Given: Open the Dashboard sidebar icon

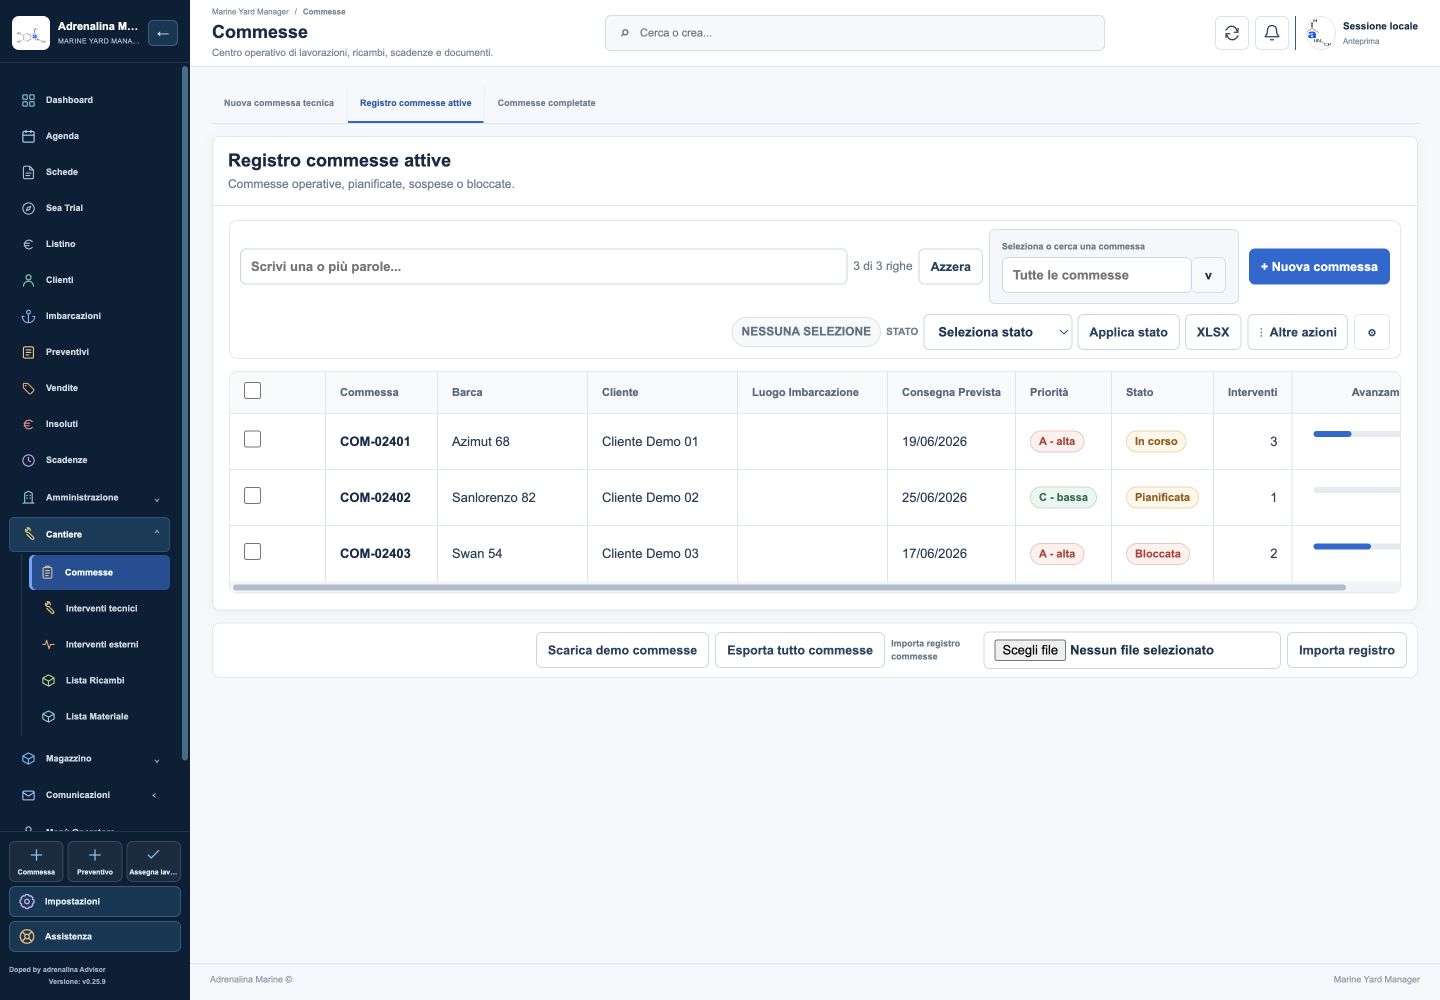Looking at the screenshot, I should (28, 100).
